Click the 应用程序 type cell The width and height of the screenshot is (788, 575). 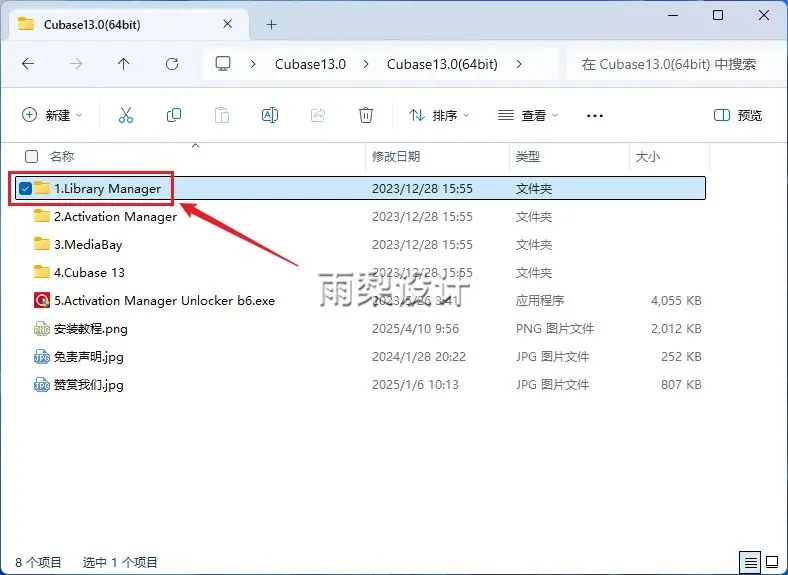(x=540, y=301)
